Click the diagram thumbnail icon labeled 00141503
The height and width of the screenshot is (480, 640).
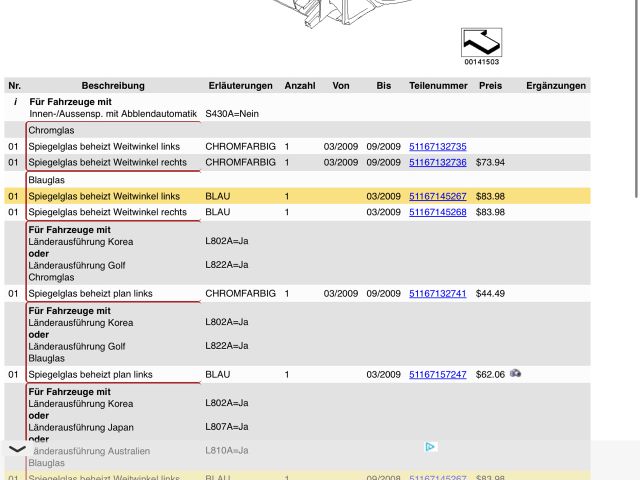481,43
